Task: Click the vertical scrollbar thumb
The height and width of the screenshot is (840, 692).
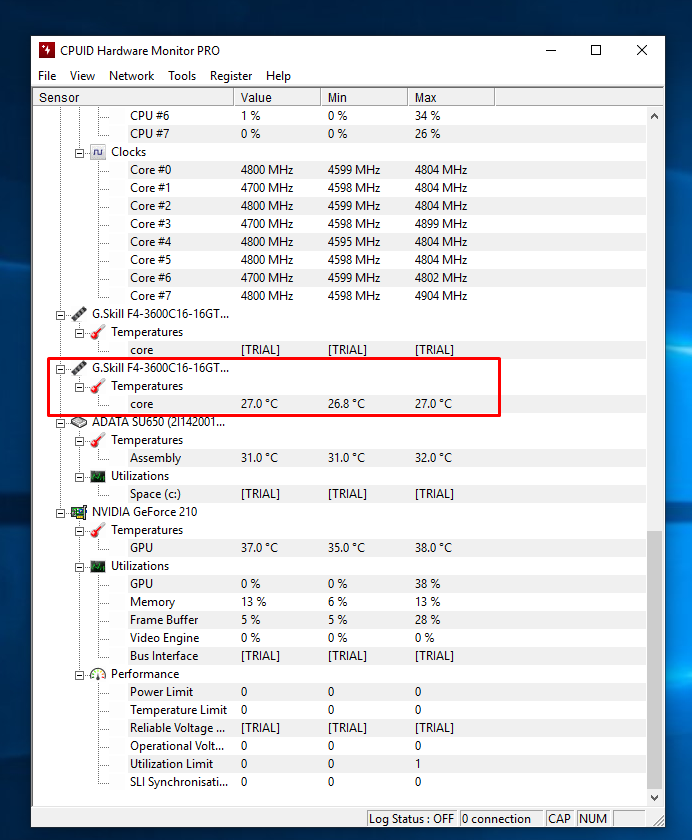Action: 655,659
